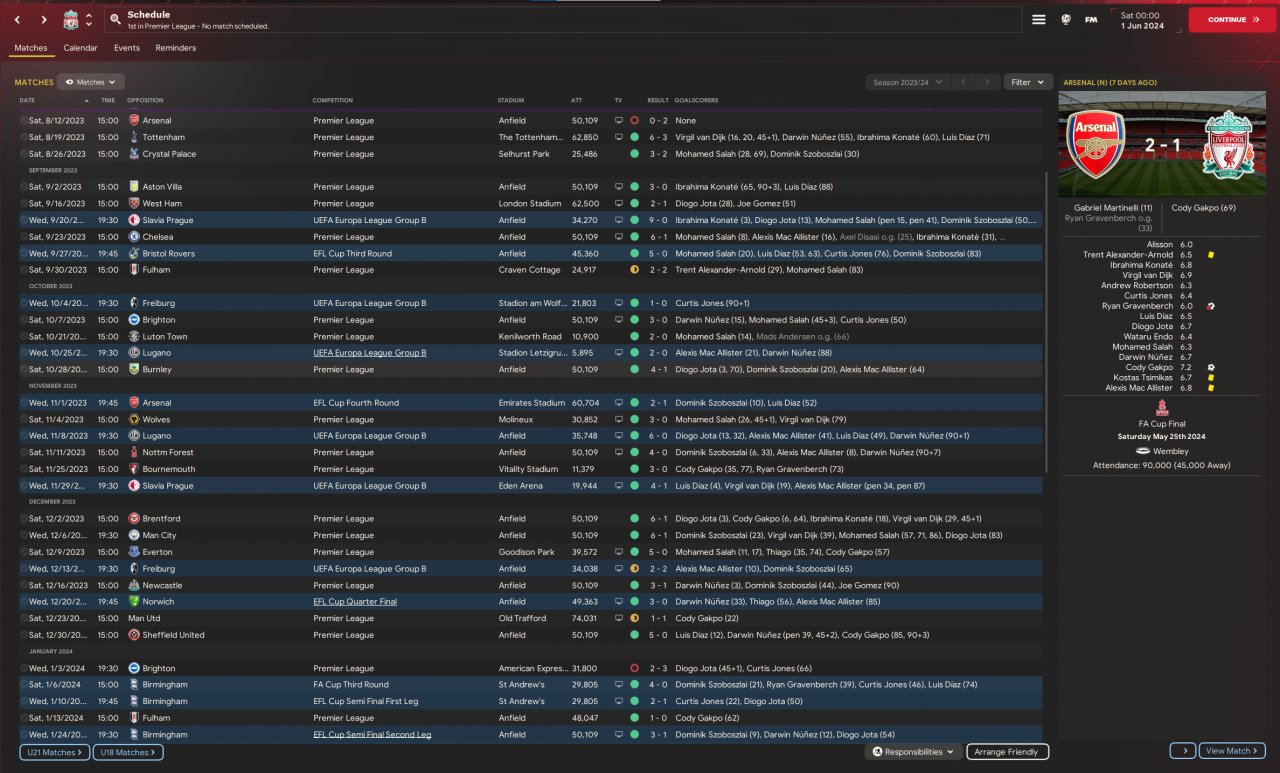
Task: Open EFL Cup Quarter Final link
Action: pyautogui.click(x=355, y=602)
